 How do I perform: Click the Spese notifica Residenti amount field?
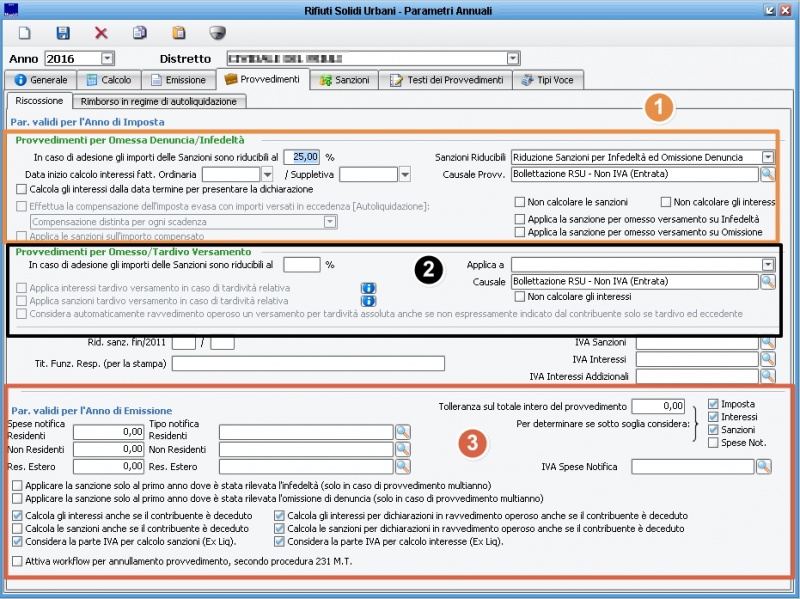109,432
